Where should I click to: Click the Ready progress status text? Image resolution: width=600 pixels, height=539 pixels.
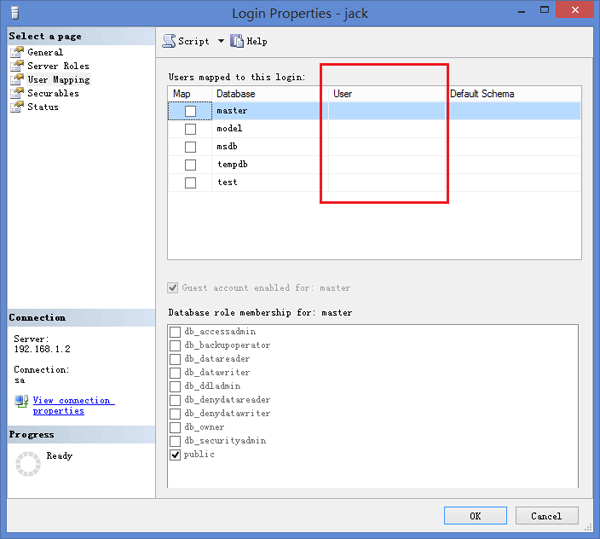pos(59,456)
